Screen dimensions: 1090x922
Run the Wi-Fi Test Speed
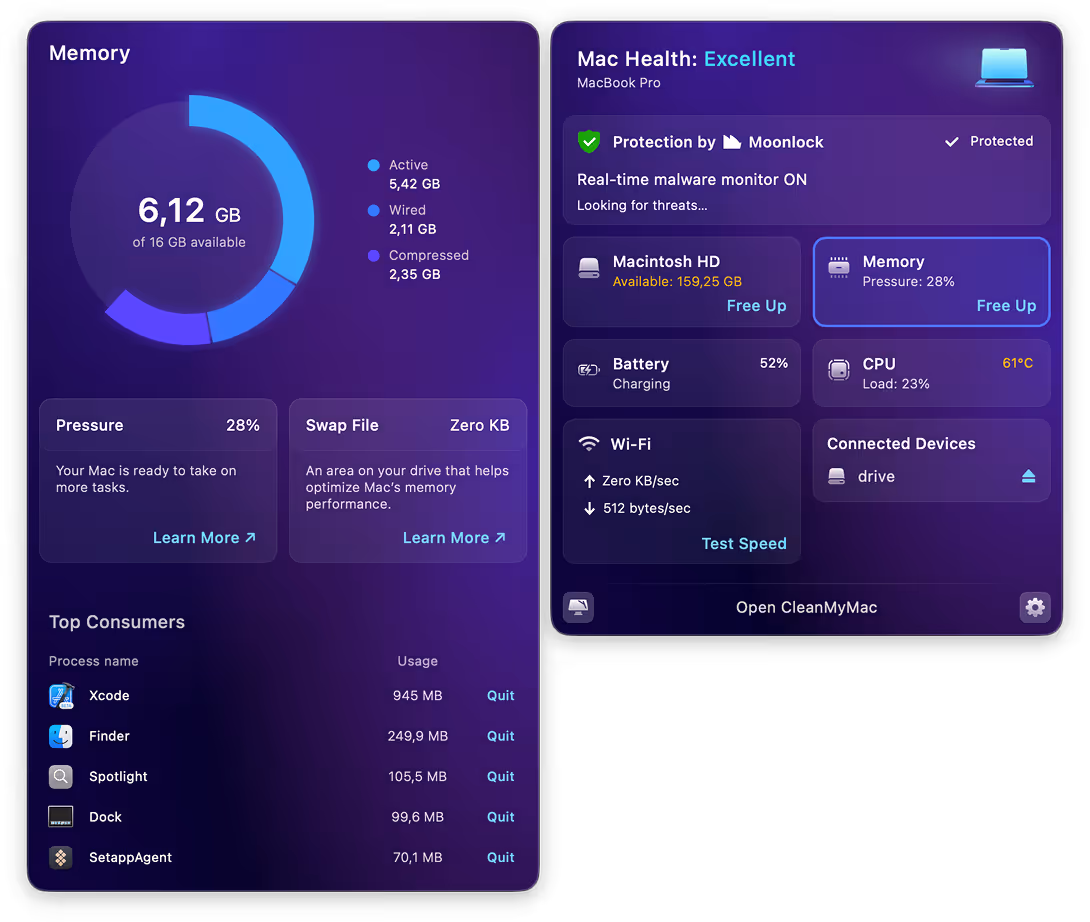coord(744,544)
